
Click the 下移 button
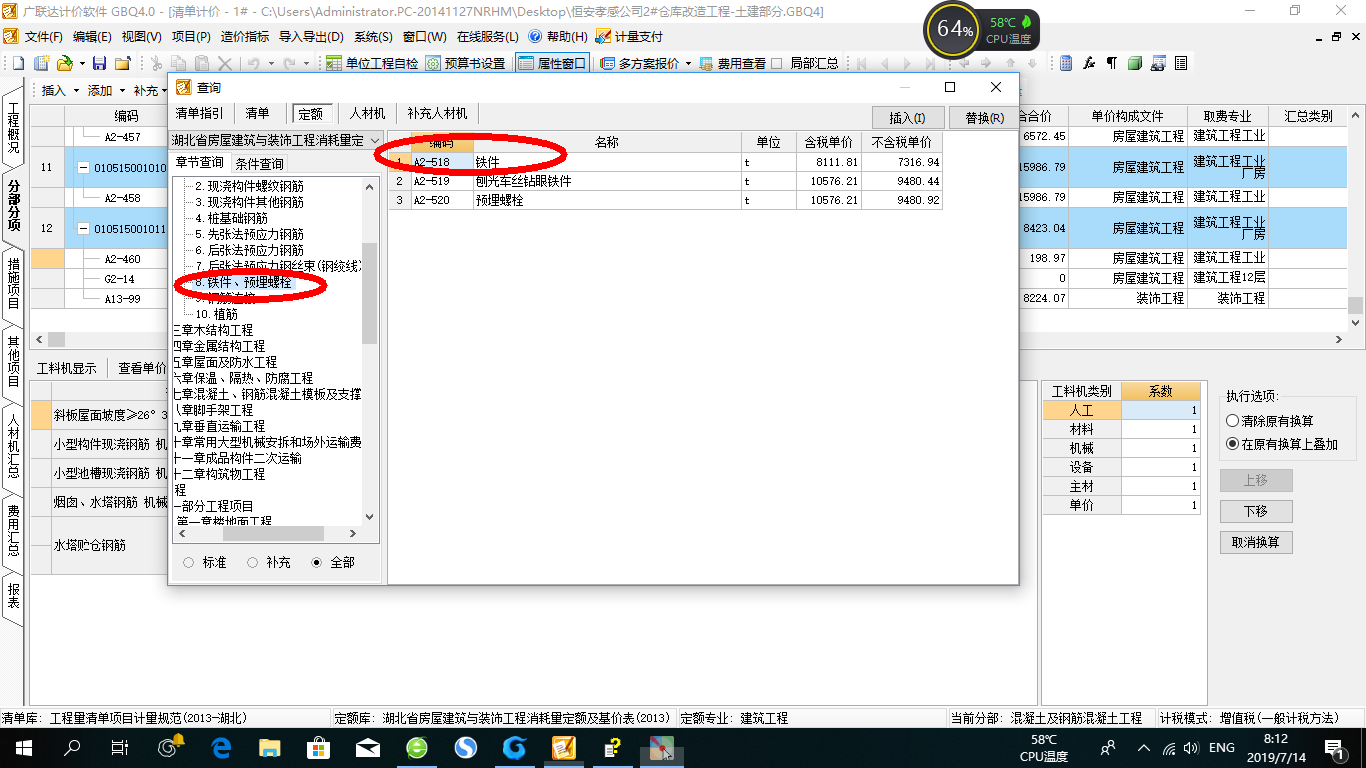pos(1255,511)
